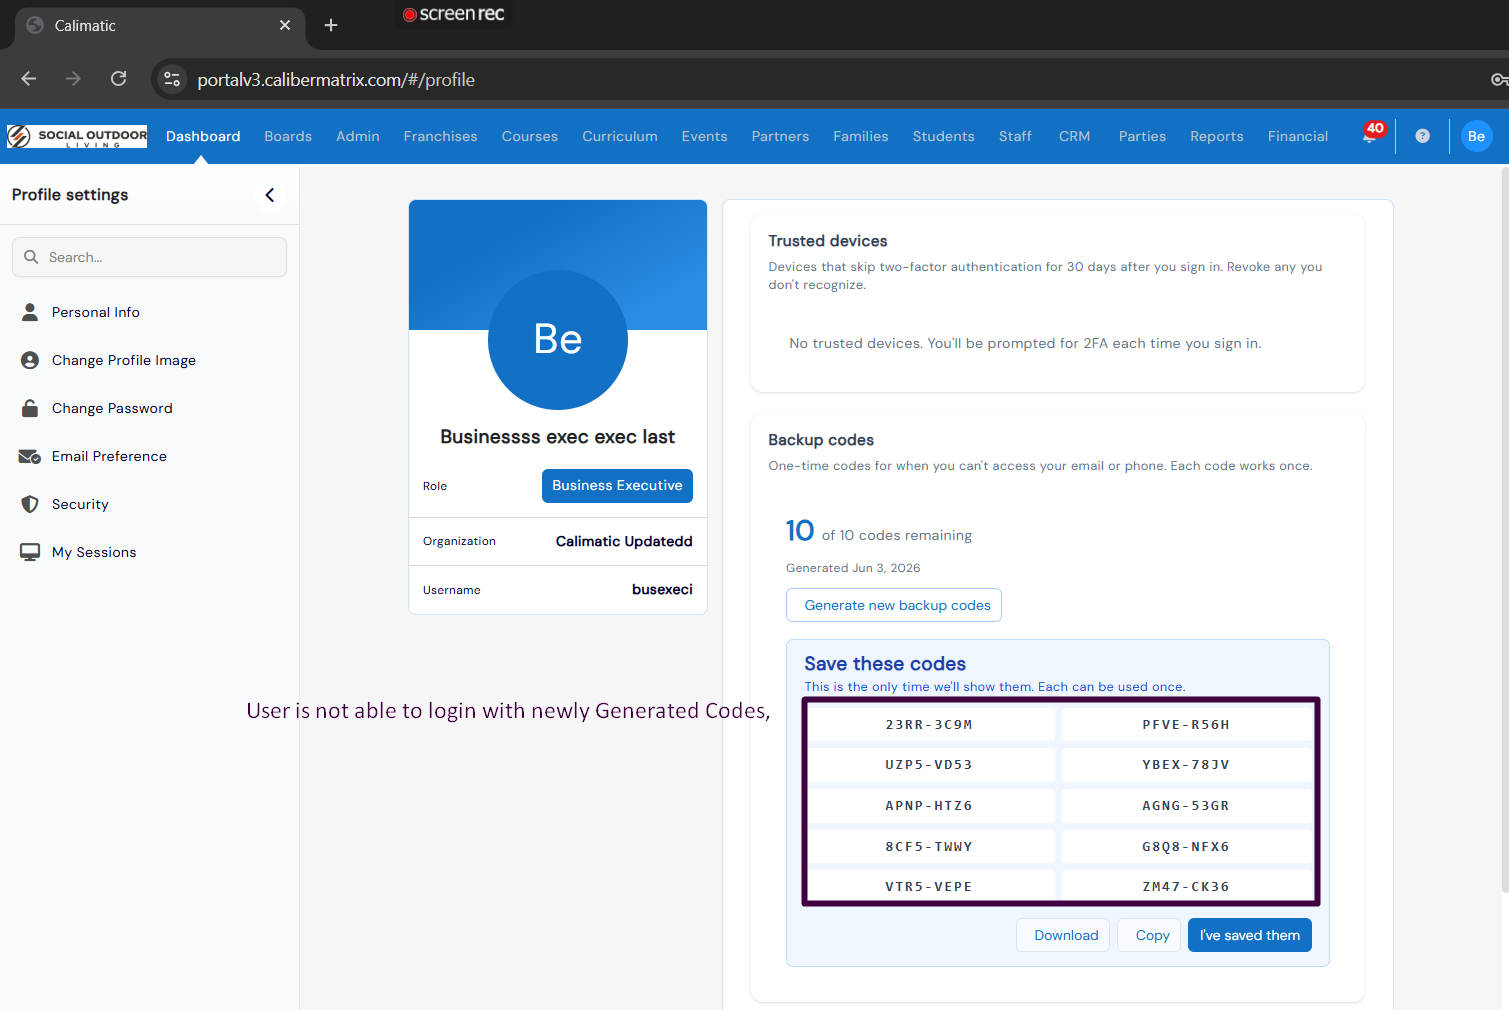Click the Change Password lock icon
The image size is (1509, 1010).
(30, 408)
